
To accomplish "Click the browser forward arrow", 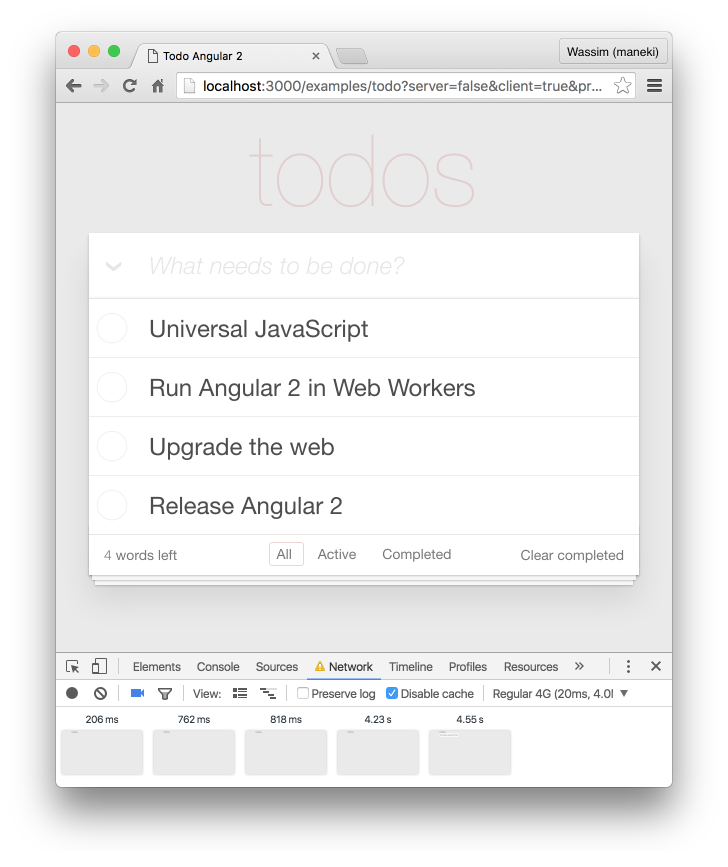I will (101, 86).
